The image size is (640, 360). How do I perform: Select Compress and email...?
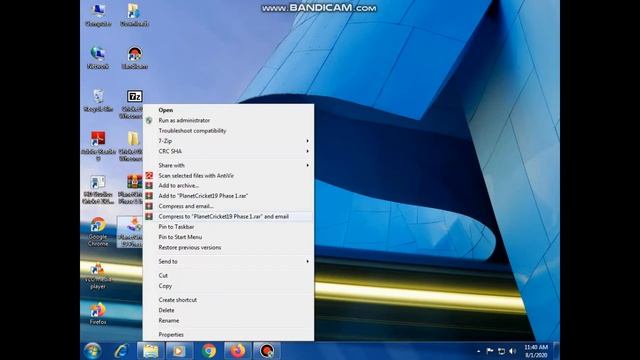(228, 206)
